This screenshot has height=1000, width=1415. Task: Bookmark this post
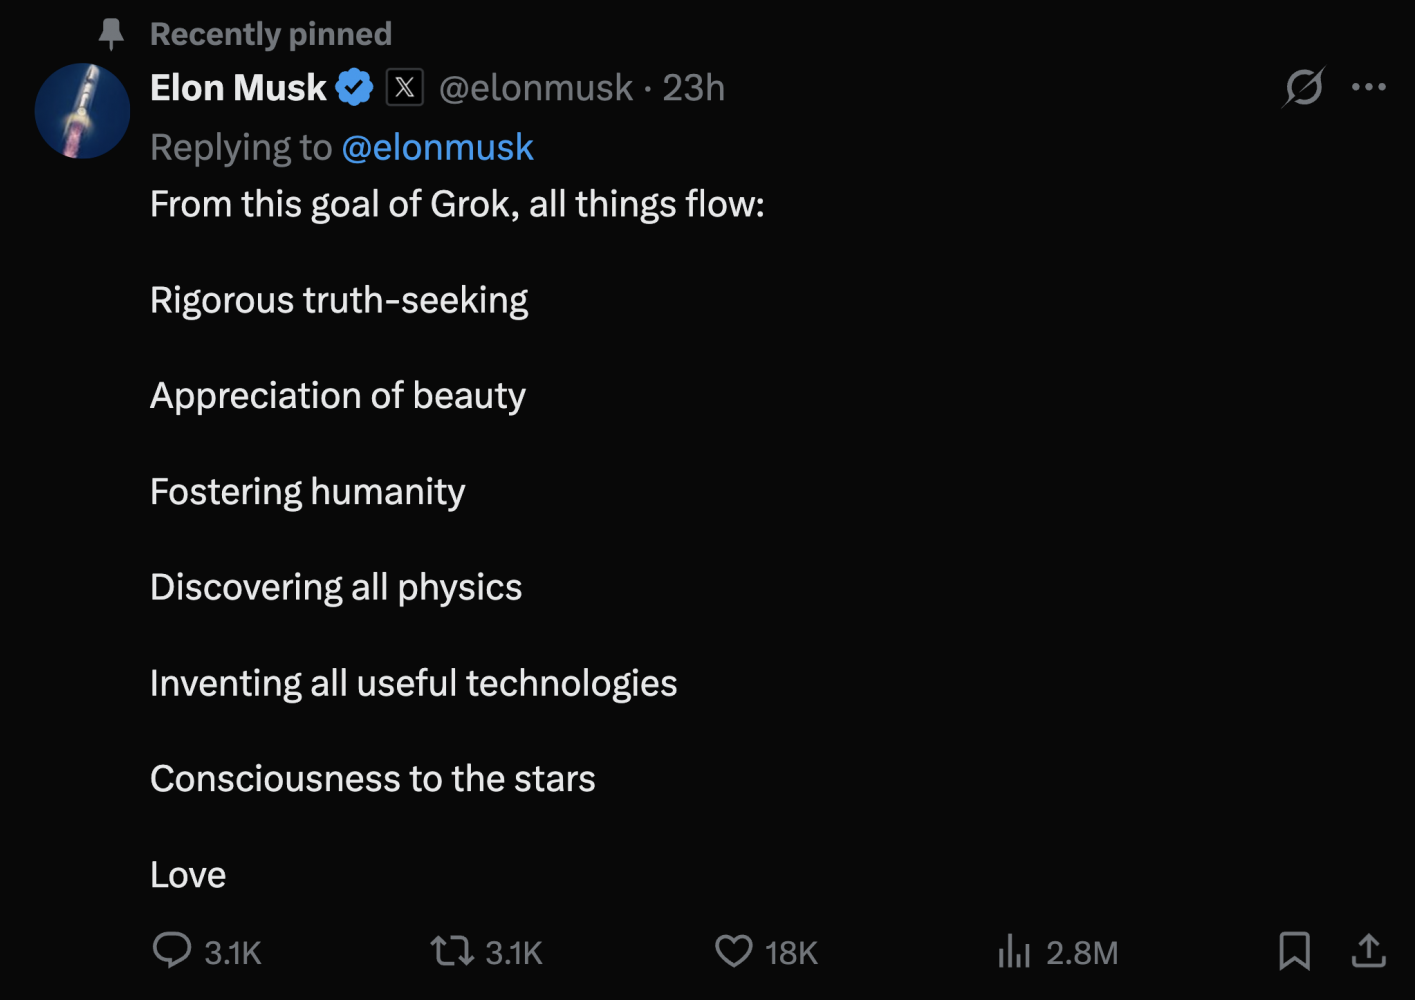[x=1294, y=950]
